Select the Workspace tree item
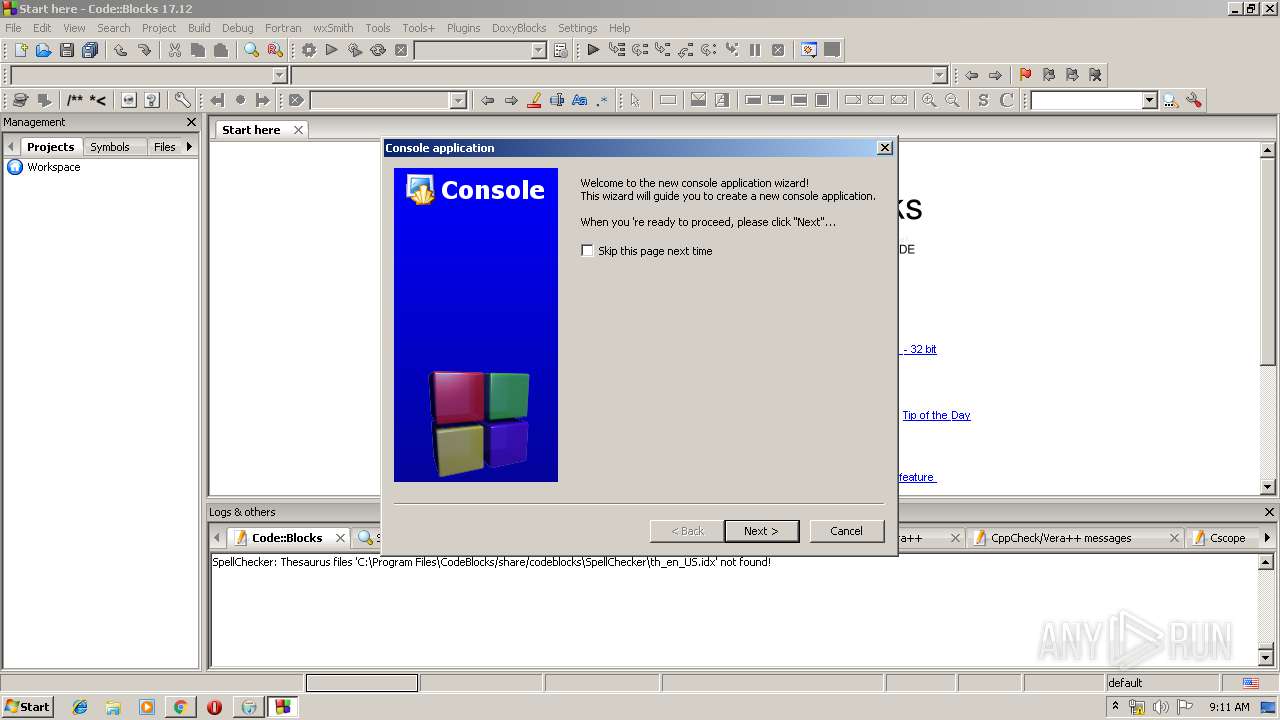 coord(54,167)
